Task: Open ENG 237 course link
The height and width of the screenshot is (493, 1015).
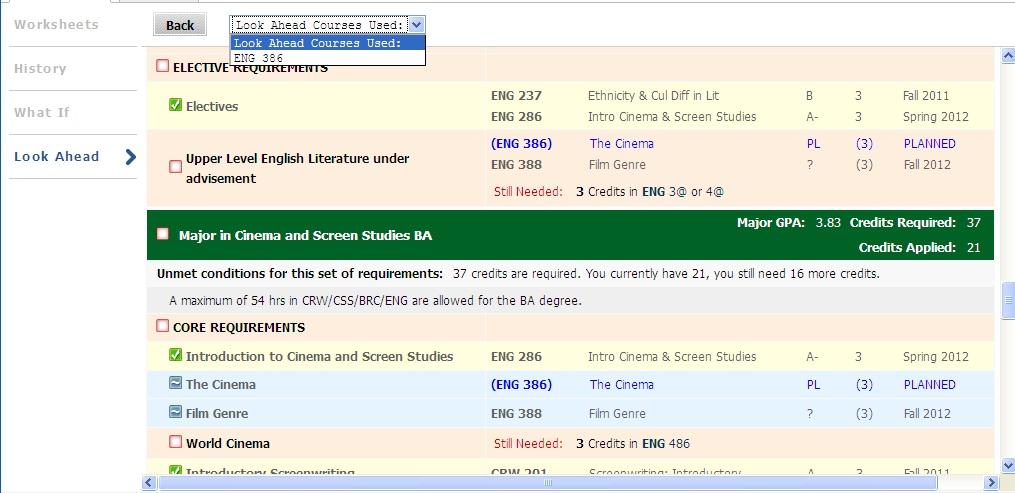Action: pos(517,96)
